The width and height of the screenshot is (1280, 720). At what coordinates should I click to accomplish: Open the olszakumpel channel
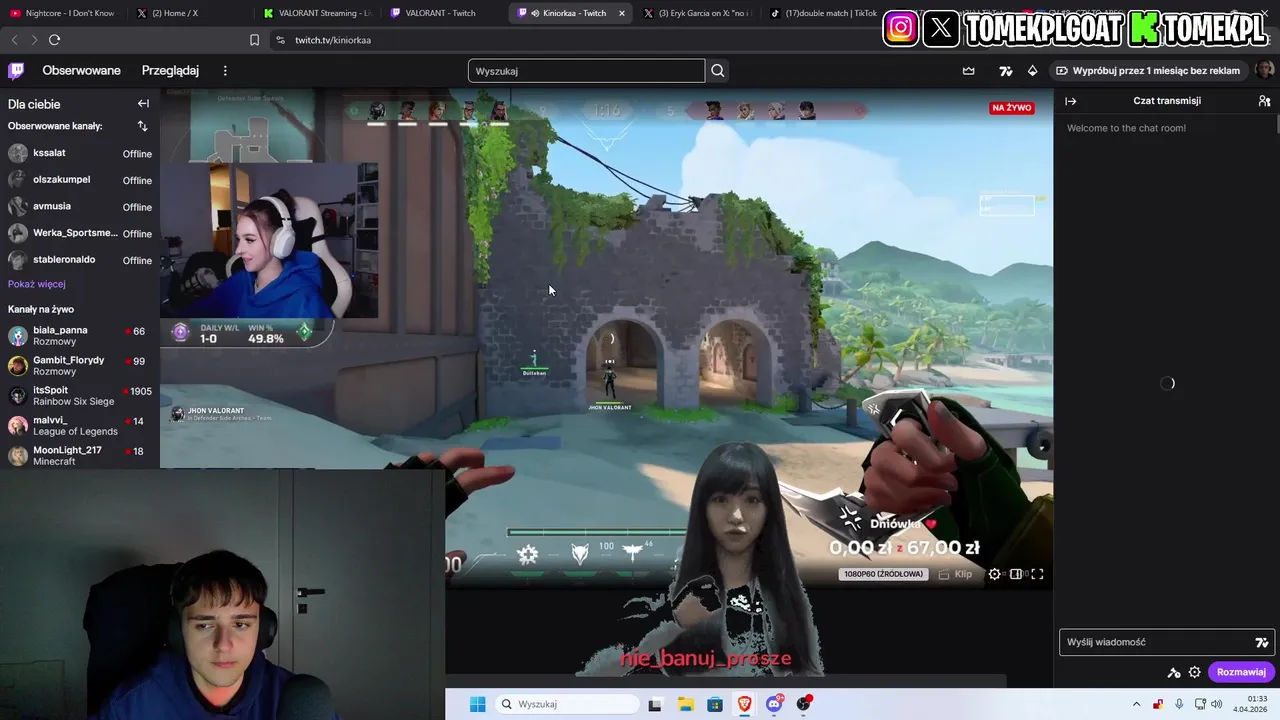[x=80, y=180]
